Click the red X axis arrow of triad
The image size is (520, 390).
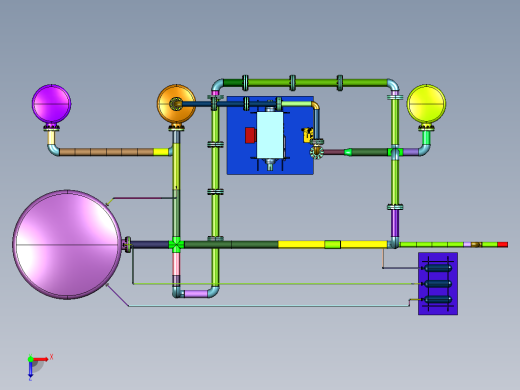point(41,359)
